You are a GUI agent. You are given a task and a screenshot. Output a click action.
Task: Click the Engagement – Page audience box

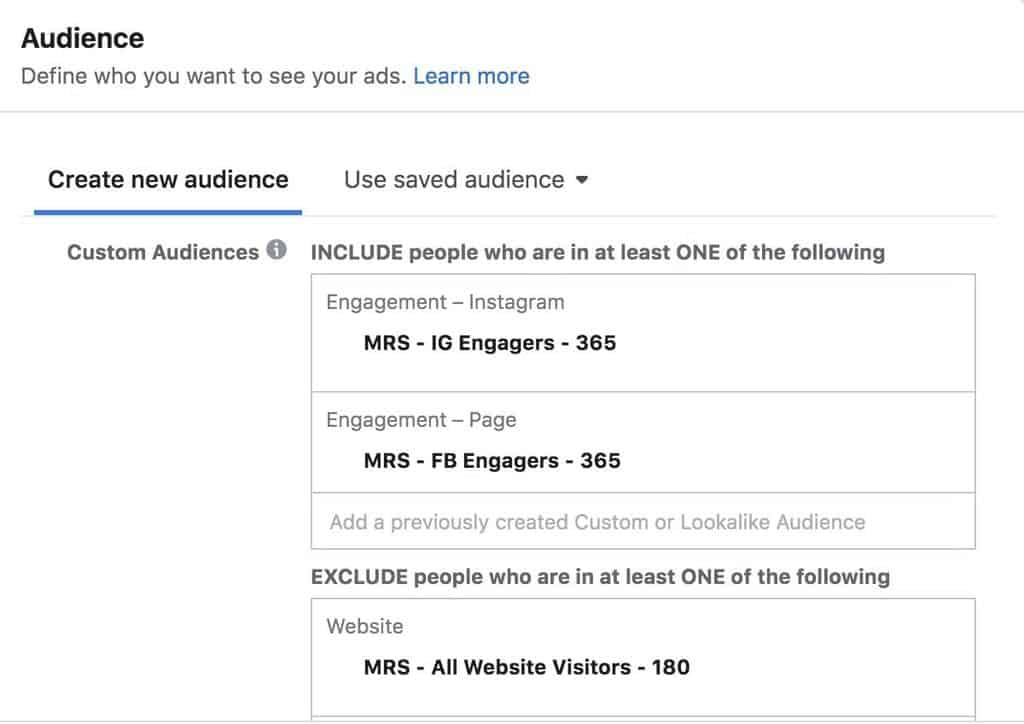tap(644, 442)
